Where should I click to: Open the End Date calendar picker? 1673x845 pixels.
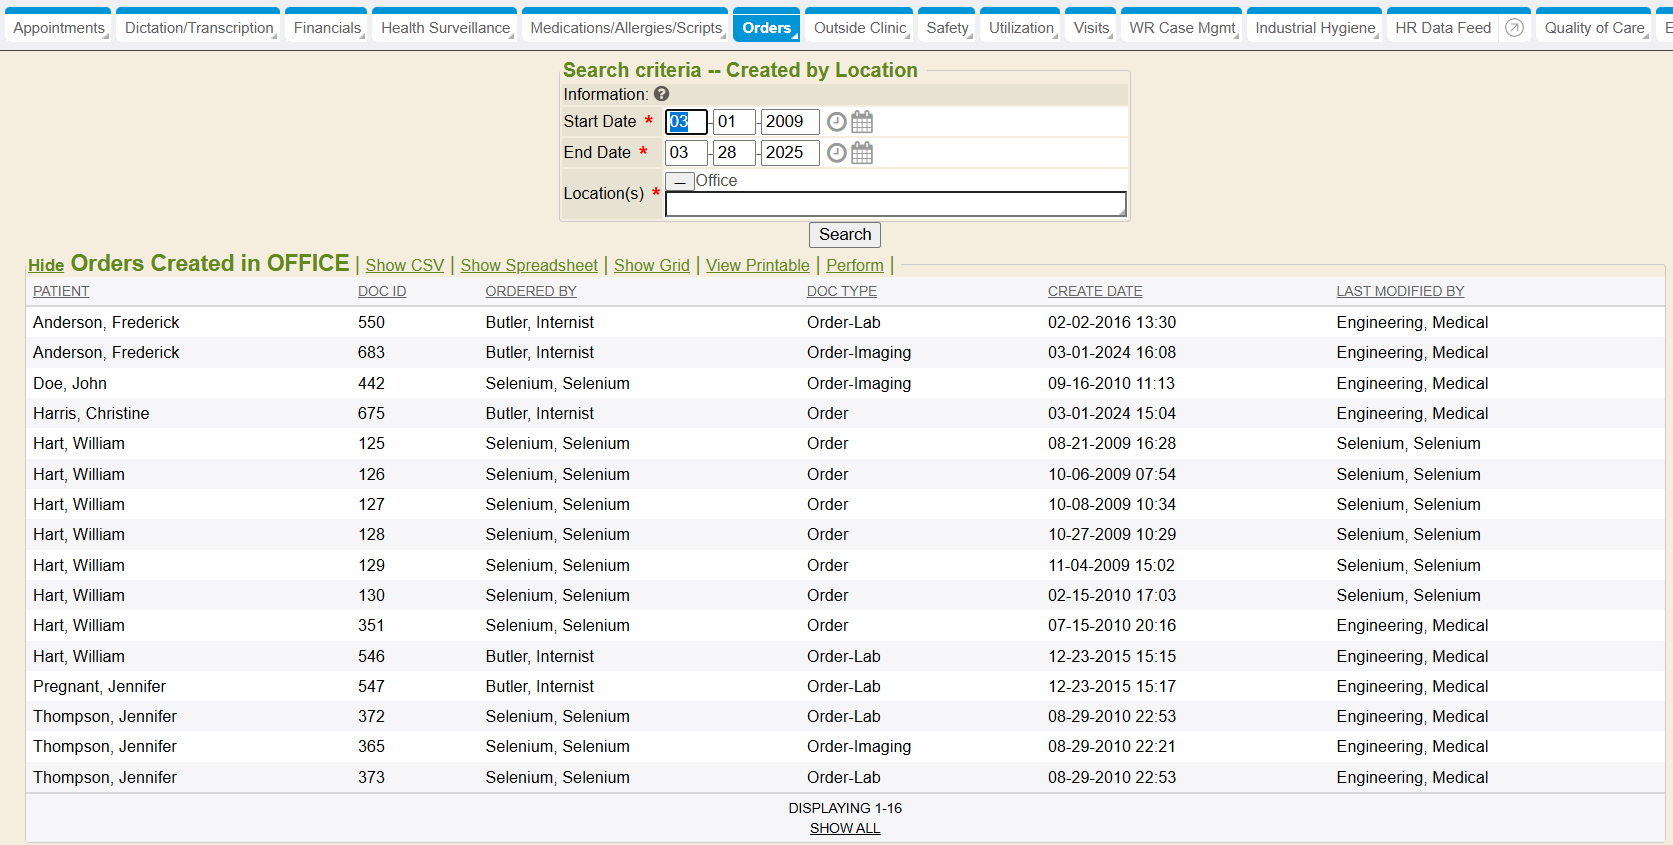click(x=862, y=153)
